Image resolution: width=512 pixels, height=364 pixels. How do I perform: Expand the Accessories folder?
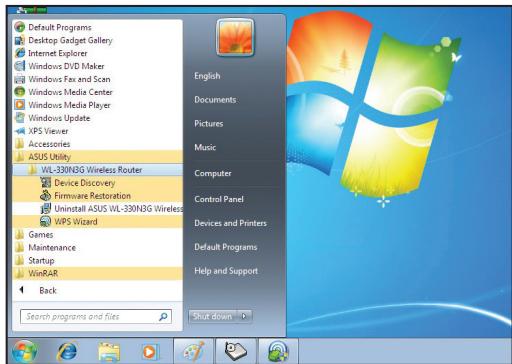[97, 144]
